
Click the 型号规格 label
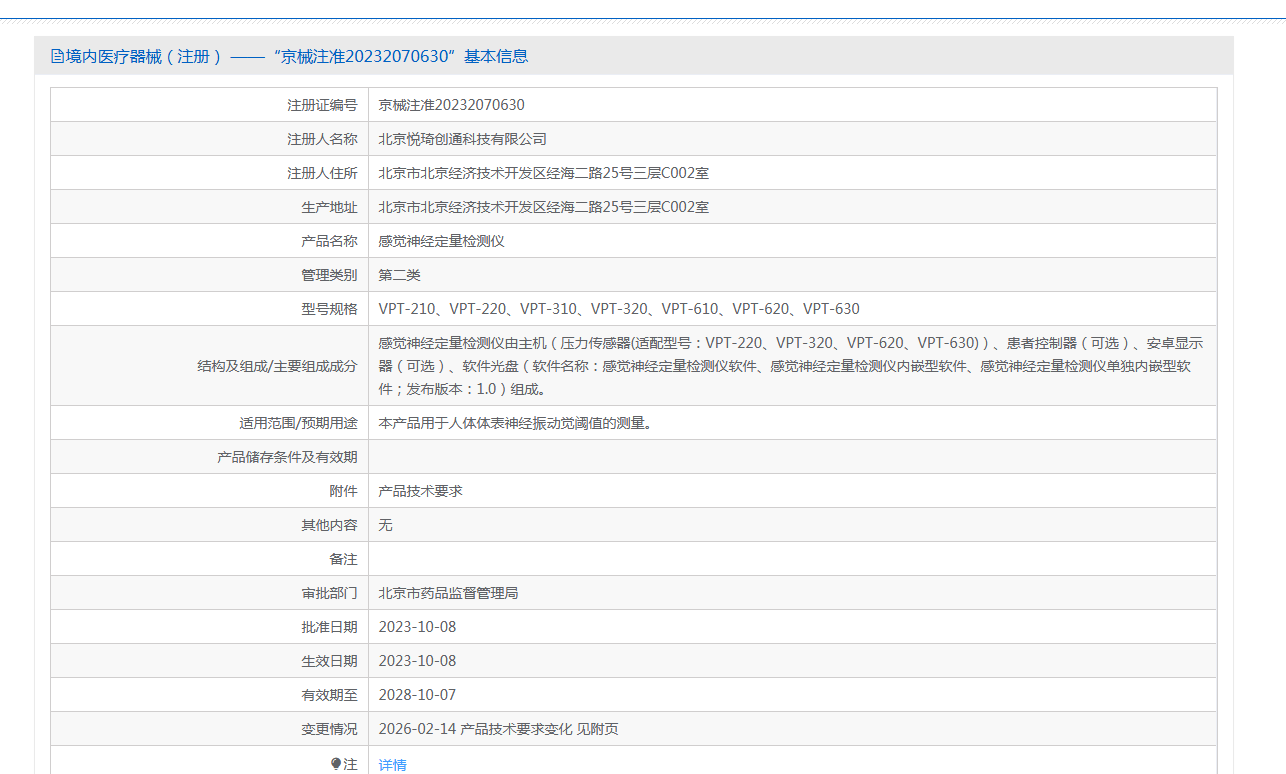pos(329,309)
